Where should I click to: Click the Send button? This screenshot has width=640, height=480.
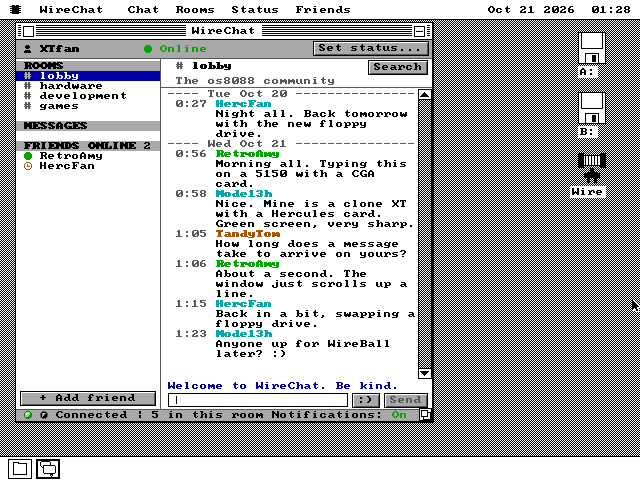click(406, 400)
